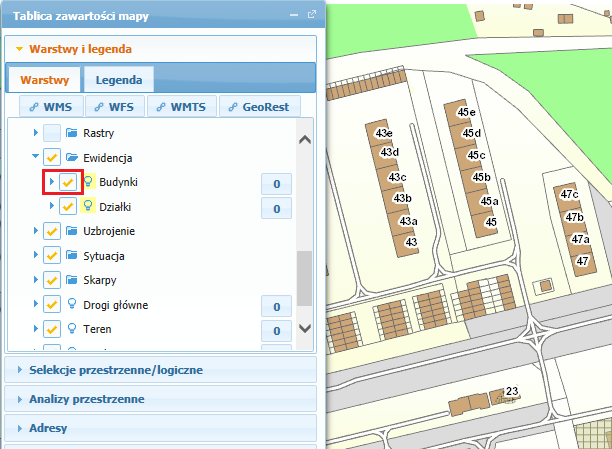The image size is (612, 449).
Task: Click the layer list scroll-up arrow
Action: (x=305, y=139)
